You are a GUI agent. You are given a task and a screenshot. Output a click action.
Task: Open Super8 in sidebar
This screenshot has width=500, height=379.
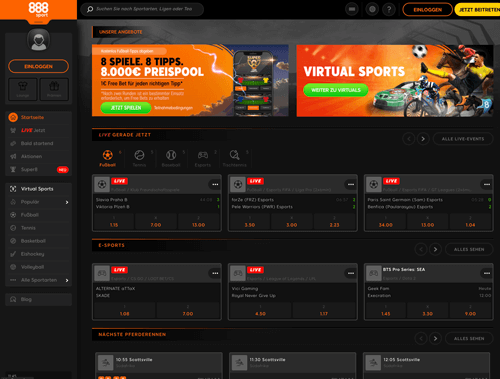click(39, 169)
